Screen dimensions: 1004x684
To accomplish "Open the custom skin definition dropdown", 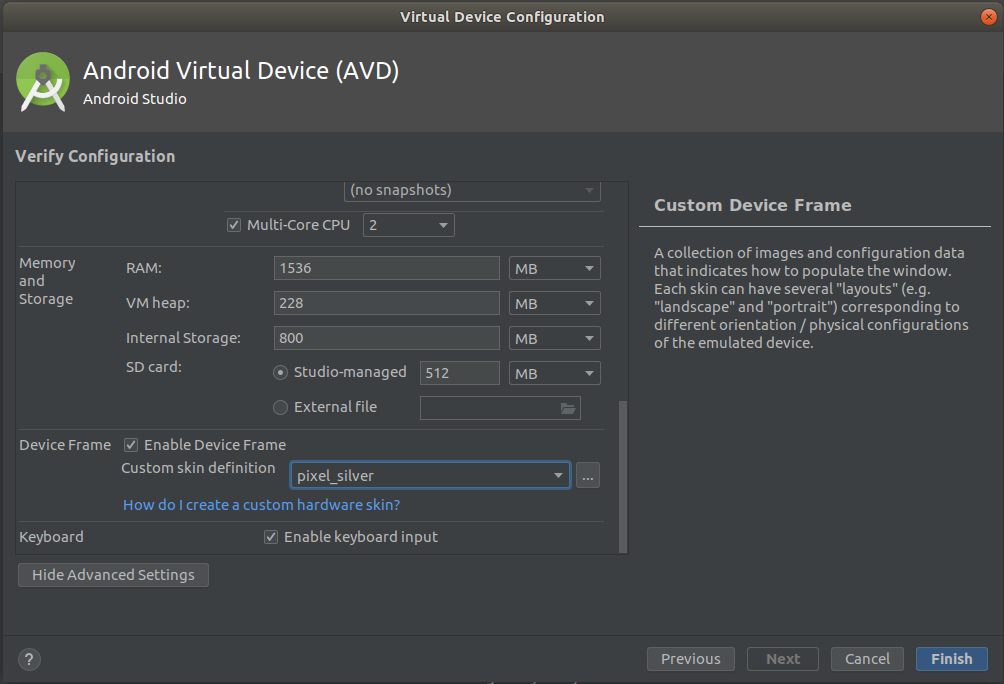I will tap(558, 475).
